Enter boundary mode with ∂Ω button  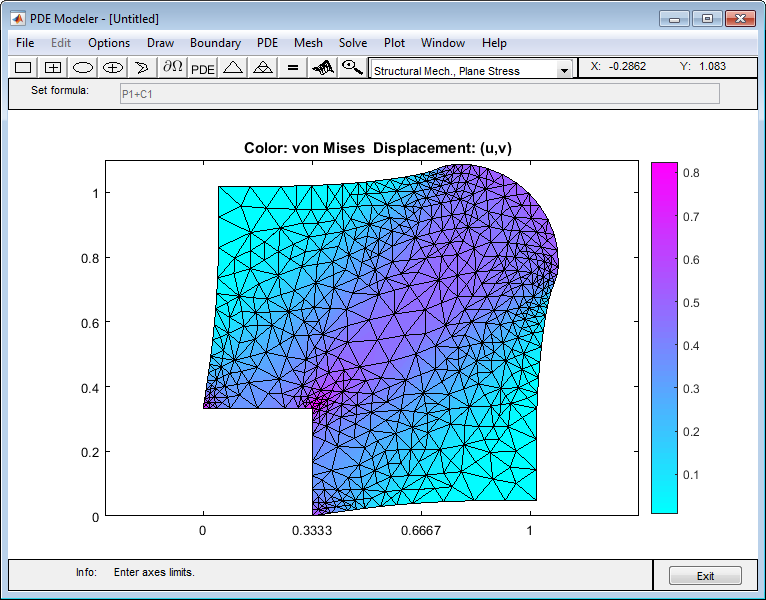(x=172, y=68)
